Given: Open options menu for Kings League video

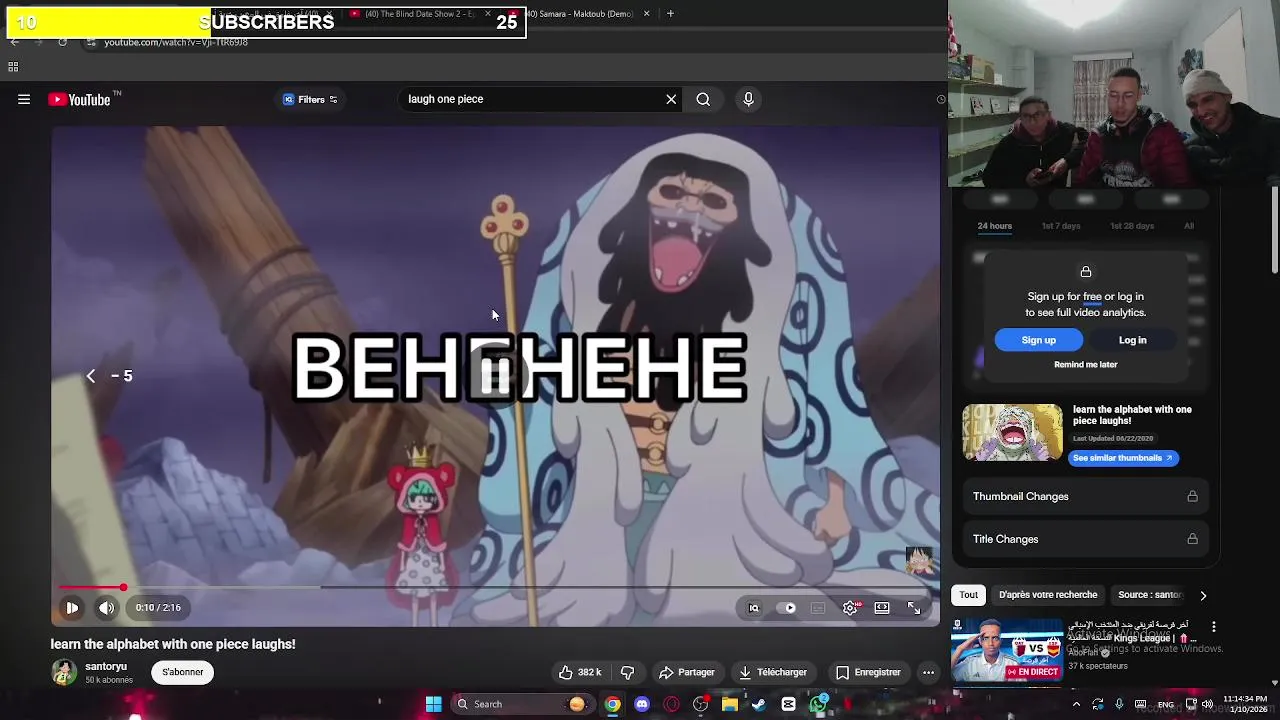Looking at the screenshot, I should click(x=1214, y=627).
